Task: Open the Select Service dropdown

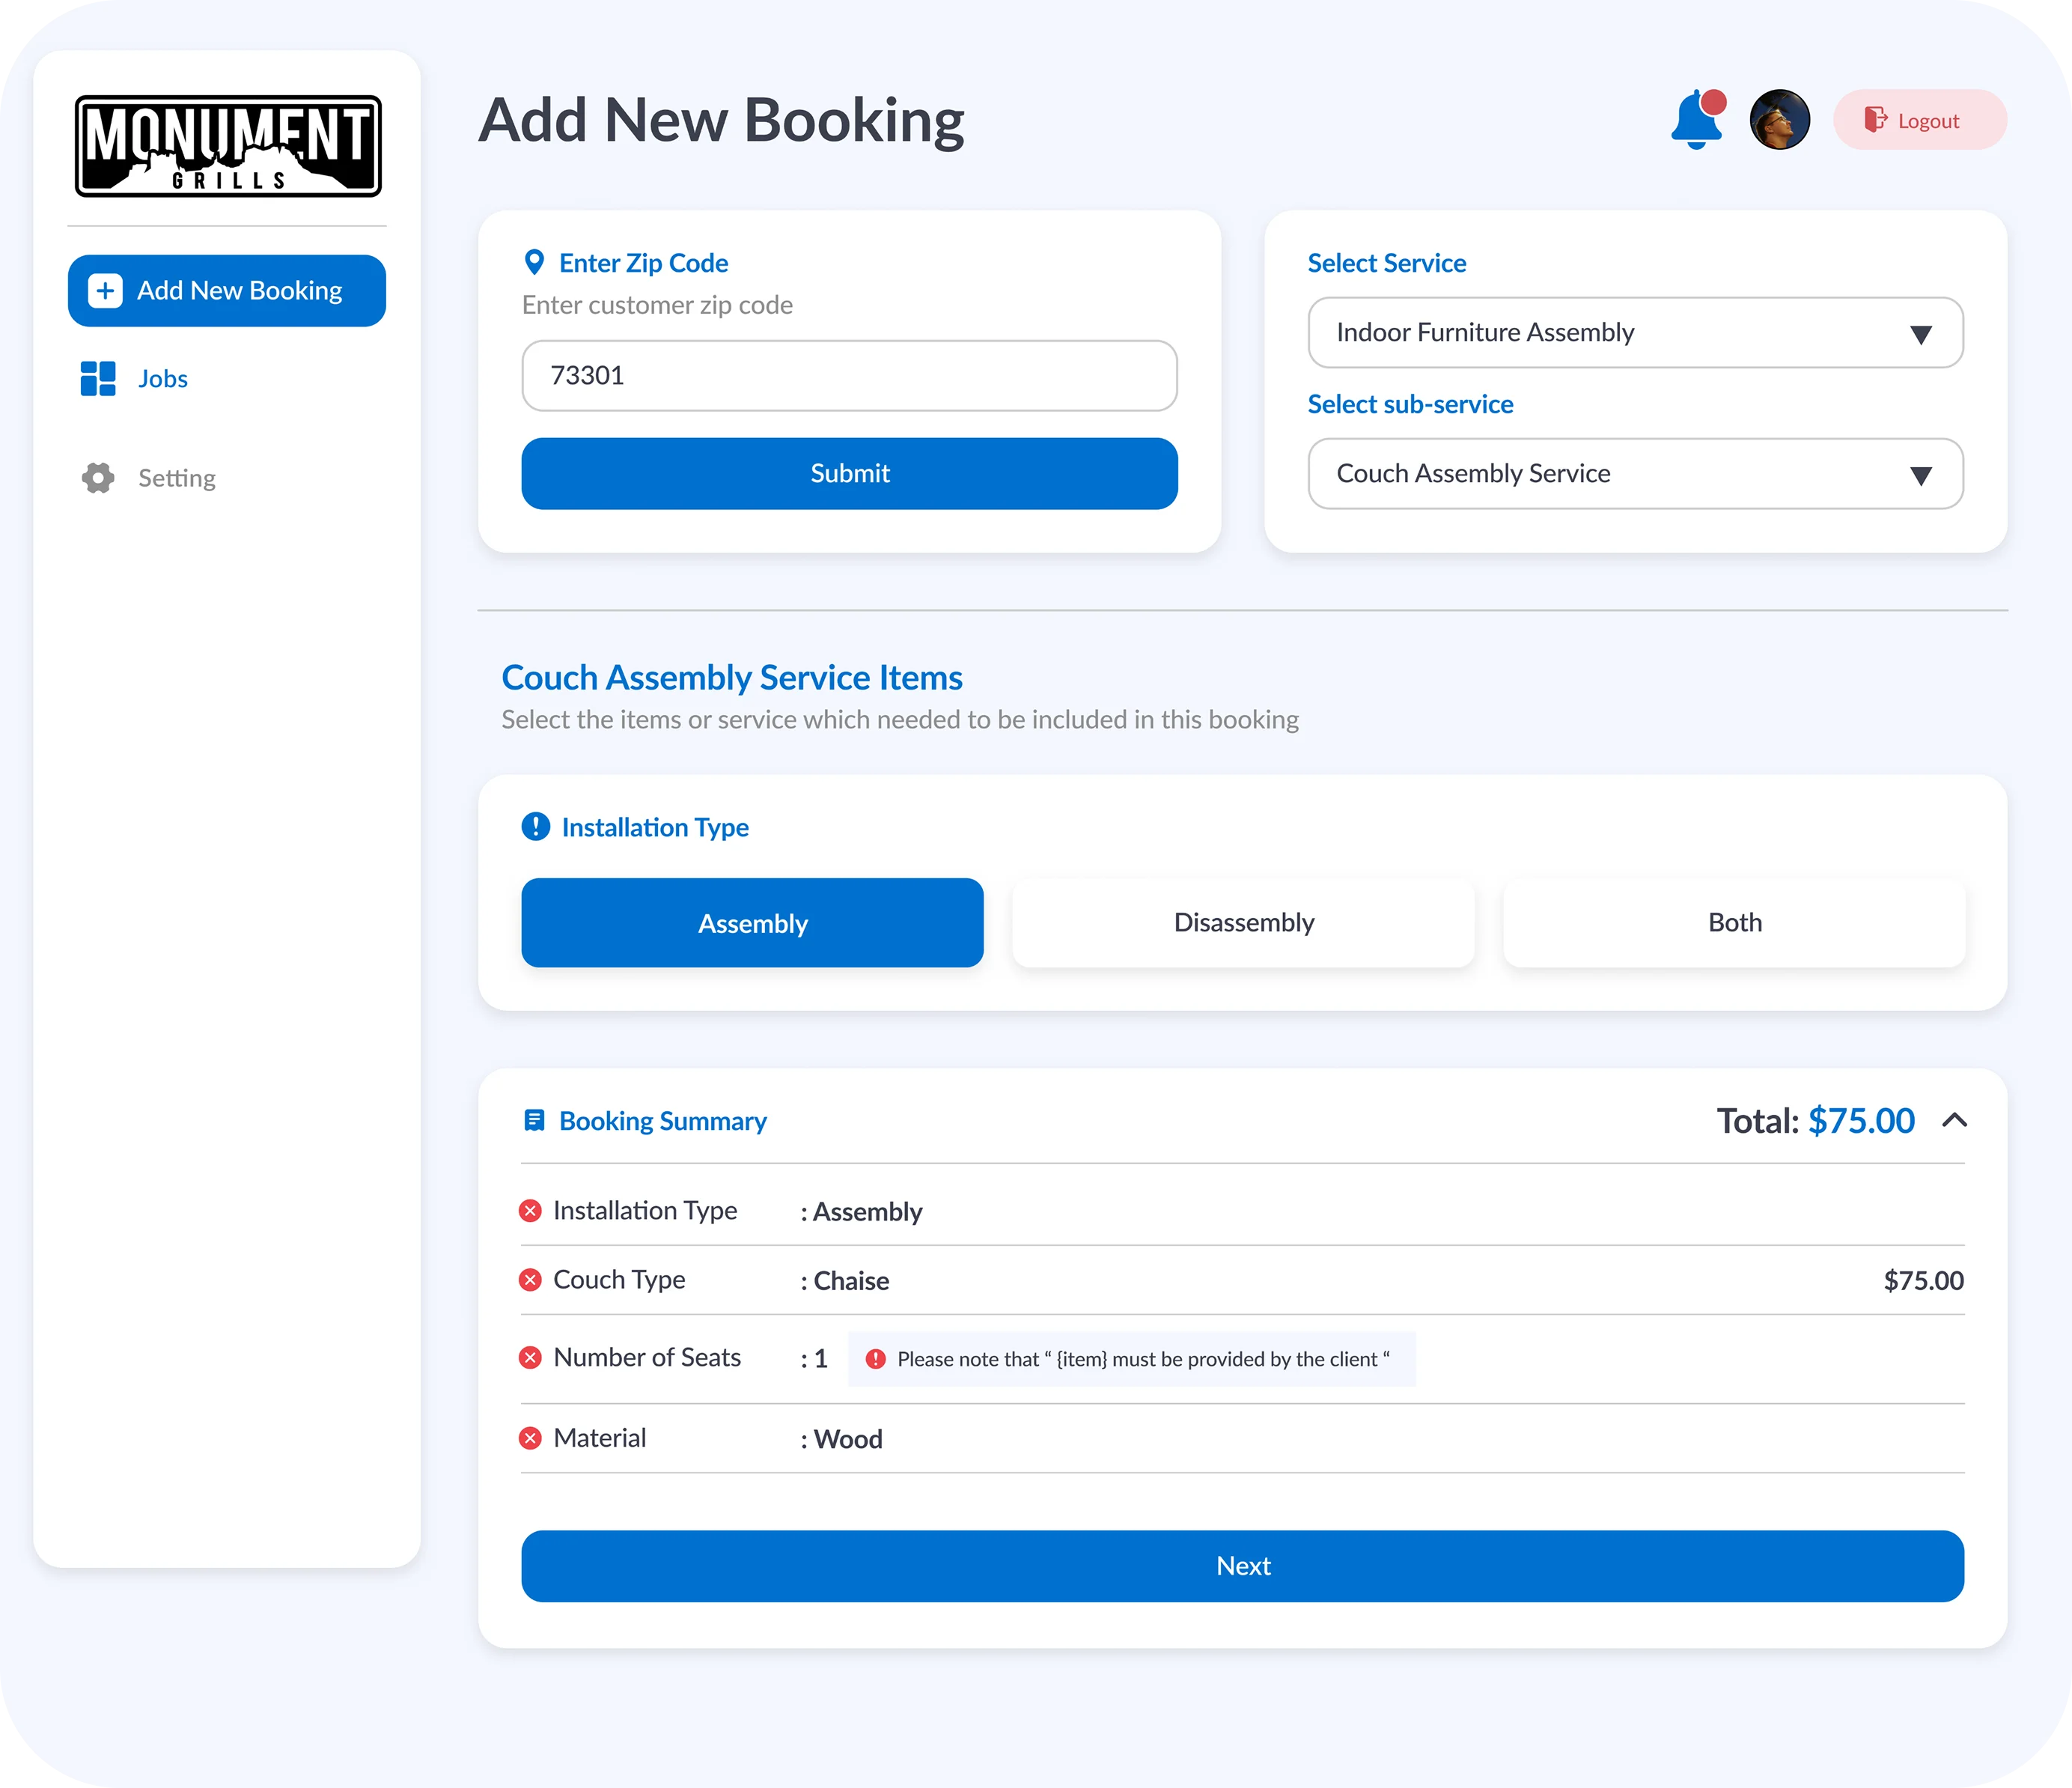Action: [x=1635, y=333]
